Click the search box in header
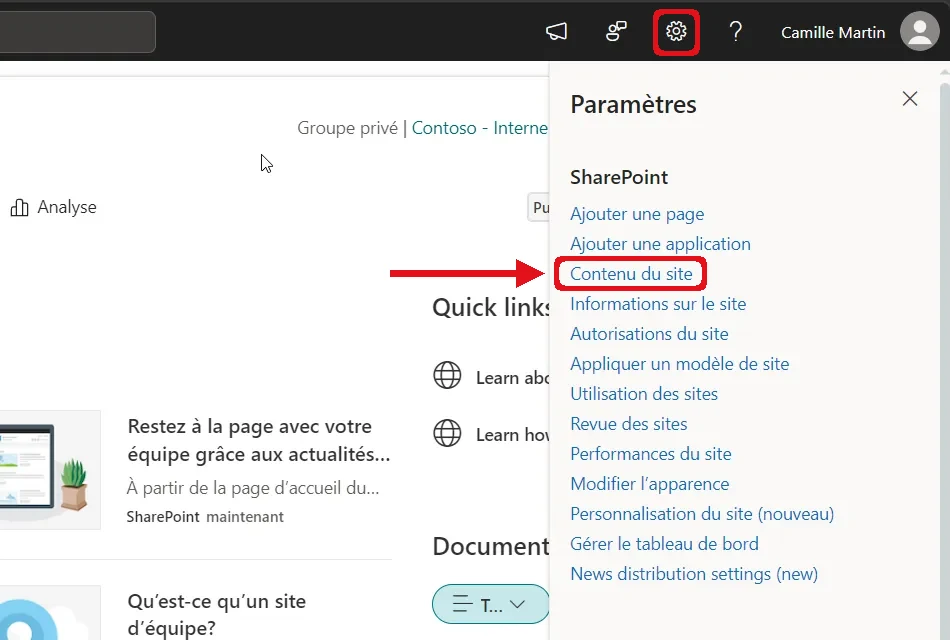Screen dimensions: 950x640 78,32
